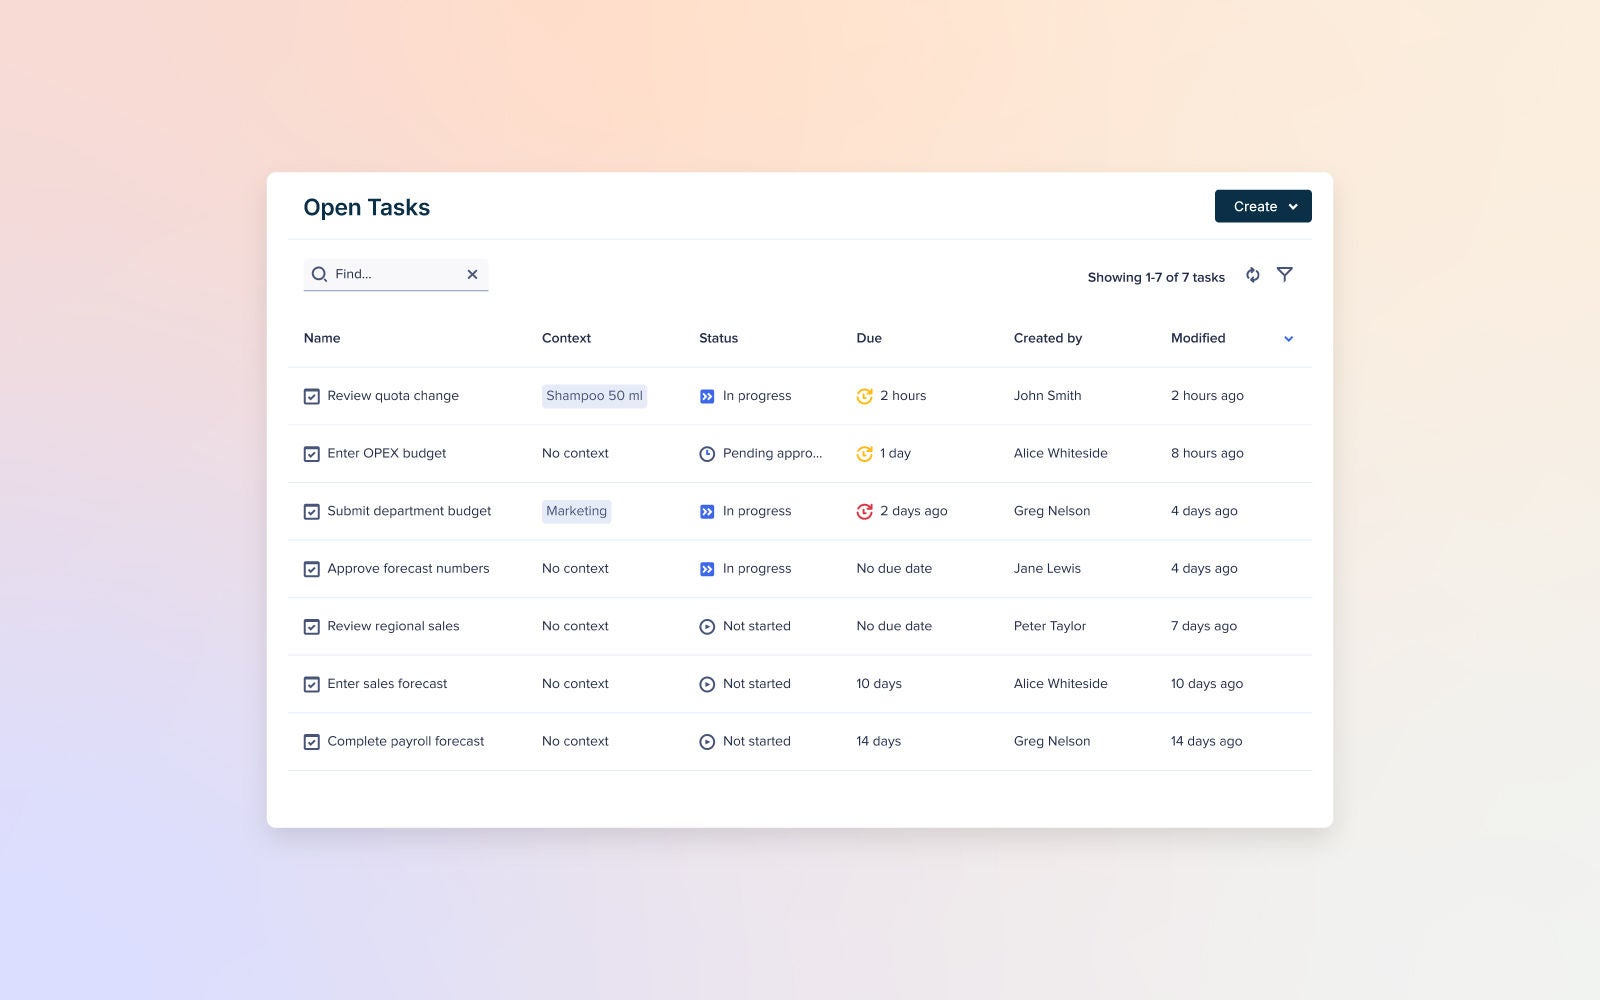The image size is (1600, 1000).
Task: Open the filter options funnel icon
Action: click(x=1286, y=274)
